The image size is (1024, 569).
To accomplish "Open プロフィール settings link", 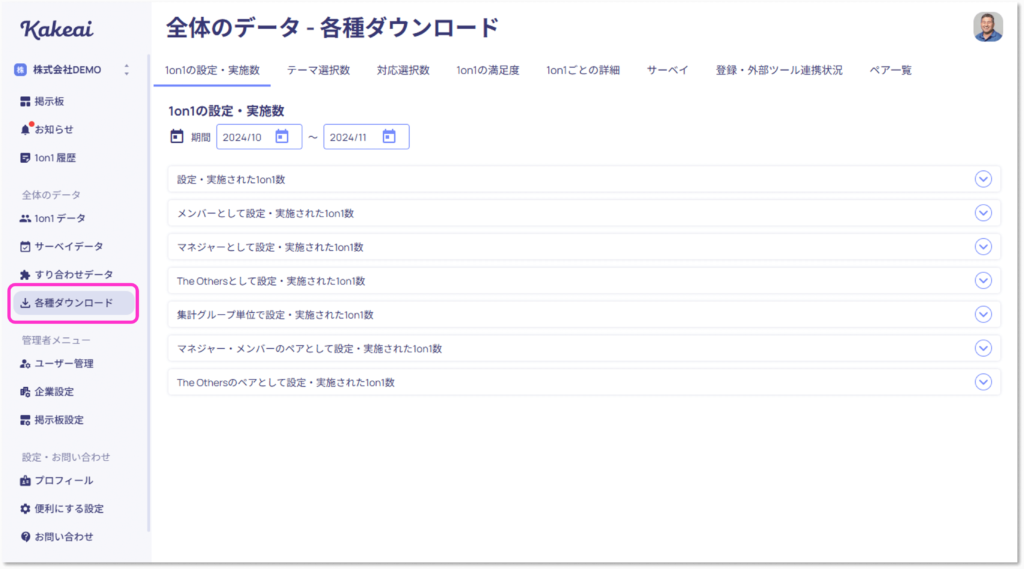I will point(64,480).
